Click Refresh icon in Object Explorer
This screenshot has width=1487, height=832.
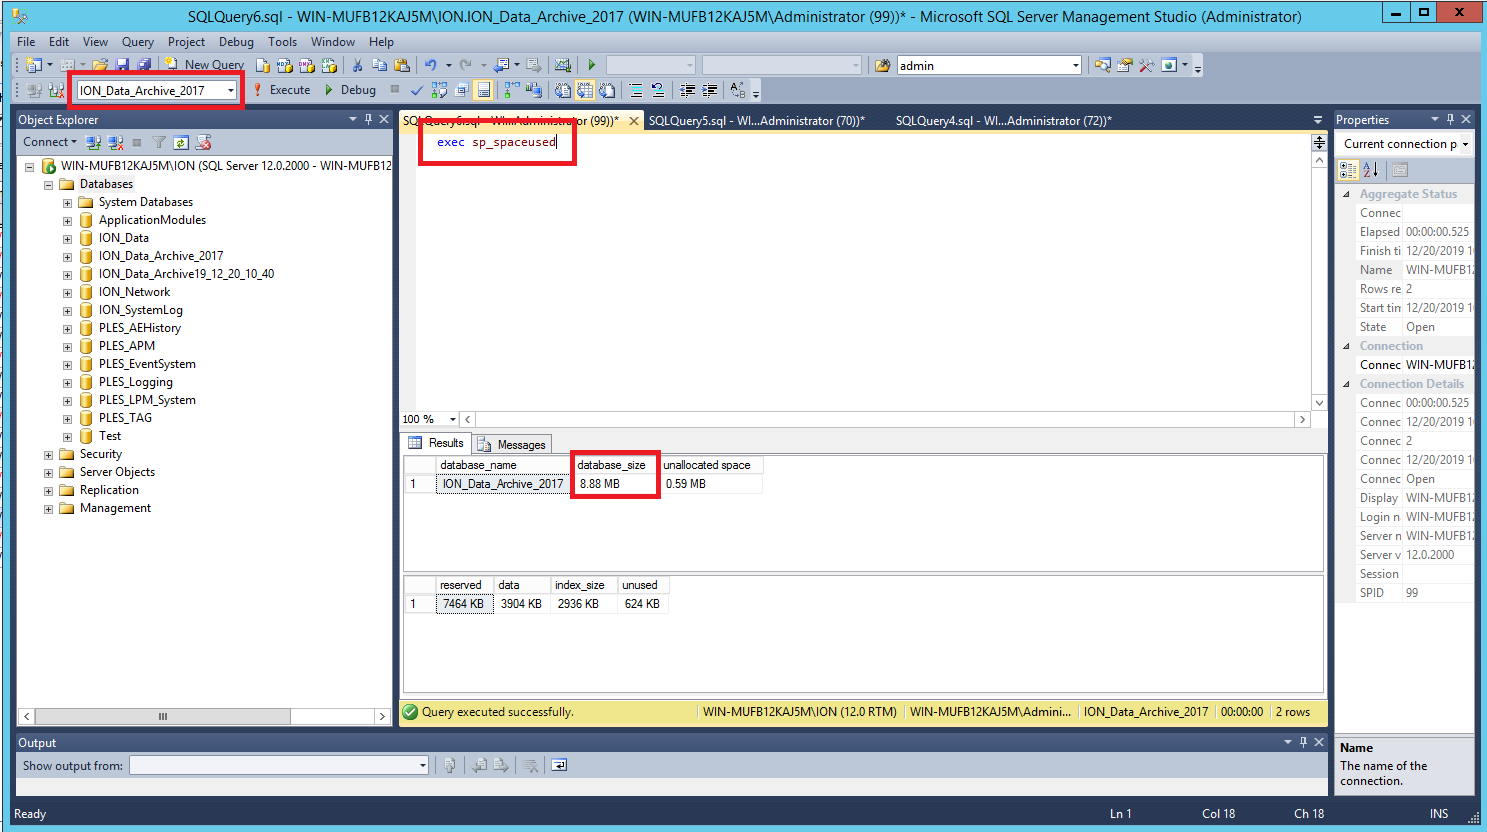(x=181, y=142)
